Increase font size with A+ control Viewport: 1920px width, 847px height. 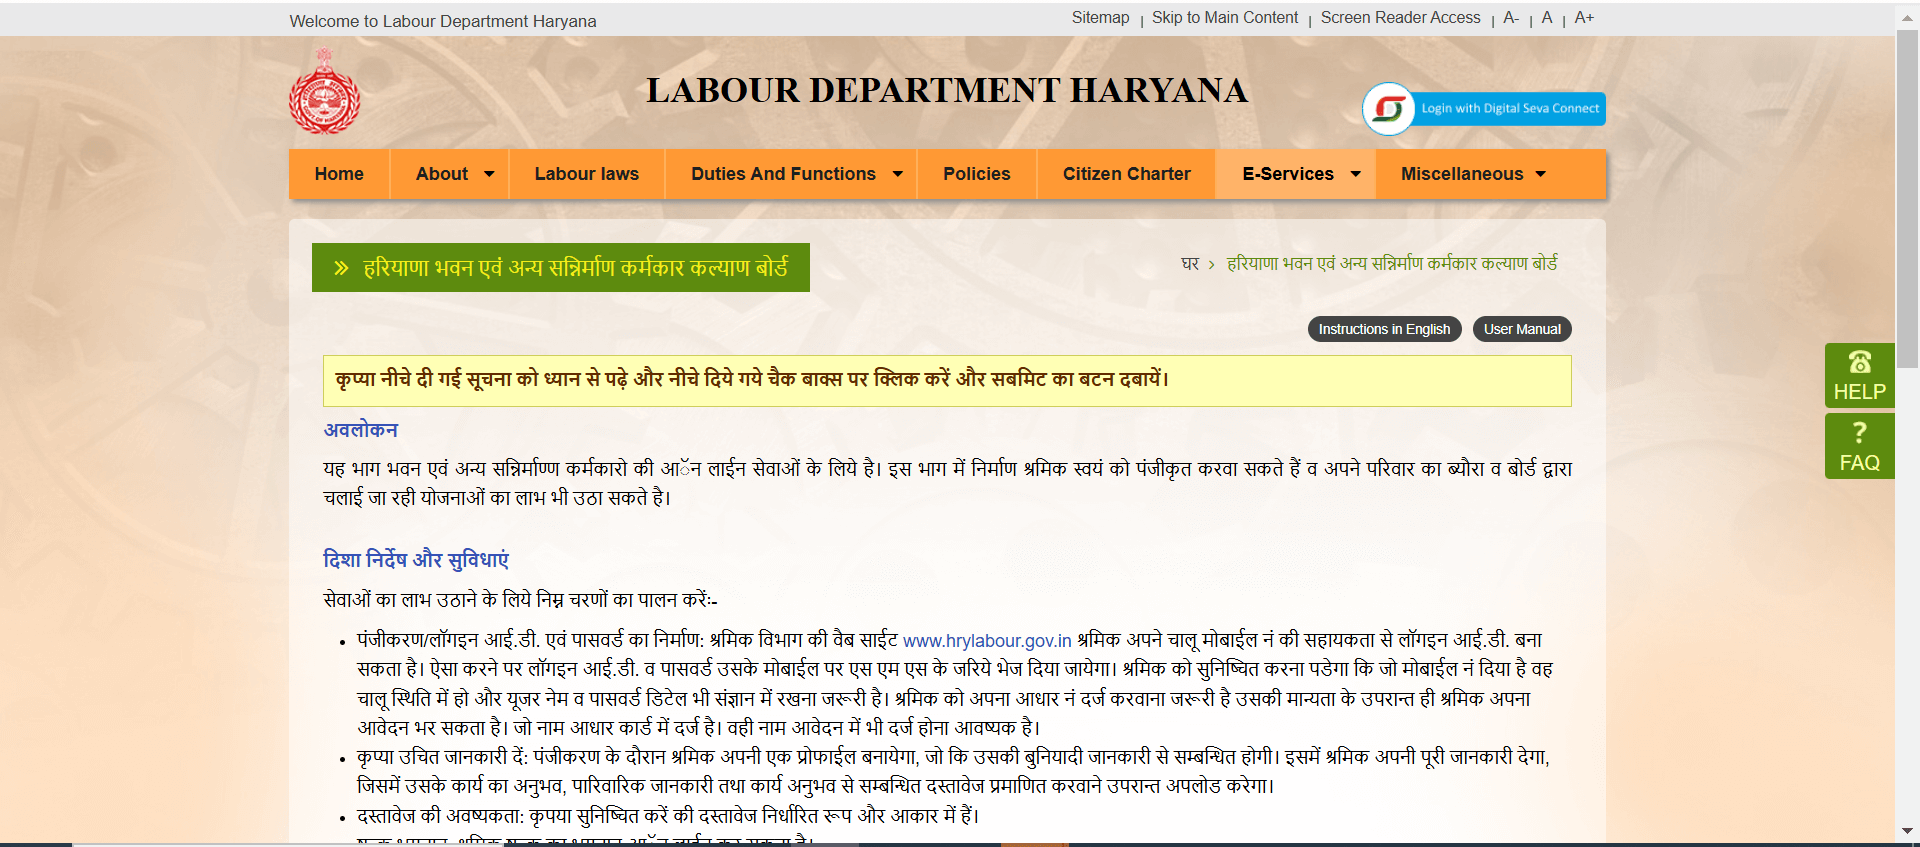tap(1584, 18)
